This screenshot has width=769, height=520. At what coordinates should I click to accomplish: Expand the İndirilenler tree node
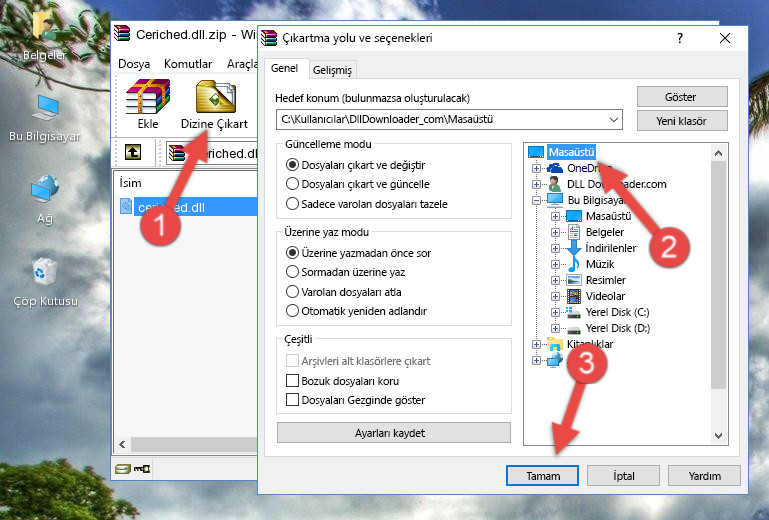point(555,248)
